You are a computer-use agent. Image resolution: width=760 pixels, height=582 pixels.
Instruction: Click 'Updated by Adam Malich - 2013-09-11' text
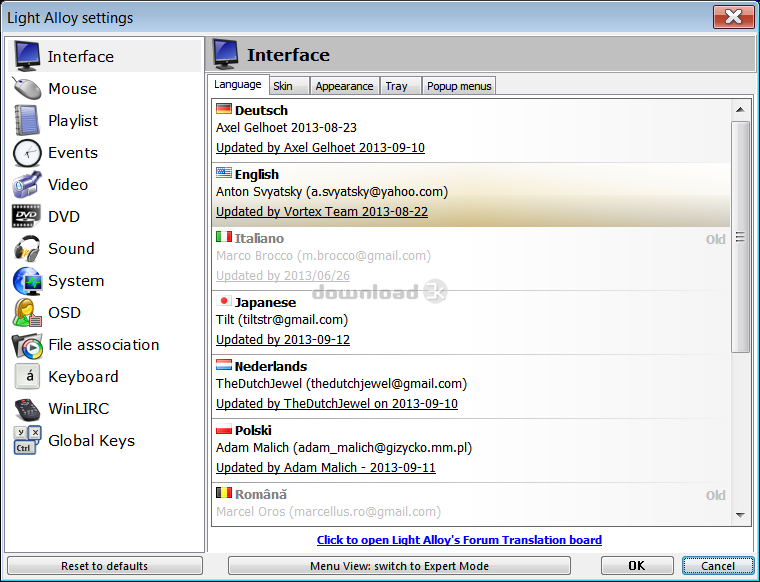326,468
